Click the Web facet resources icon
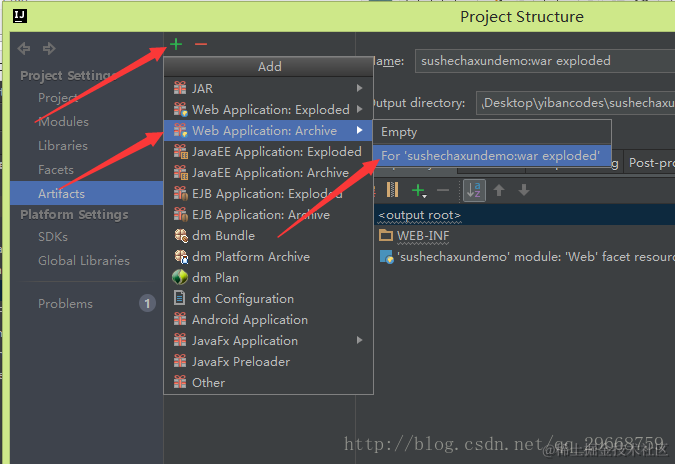 click(x=387, y=257)
